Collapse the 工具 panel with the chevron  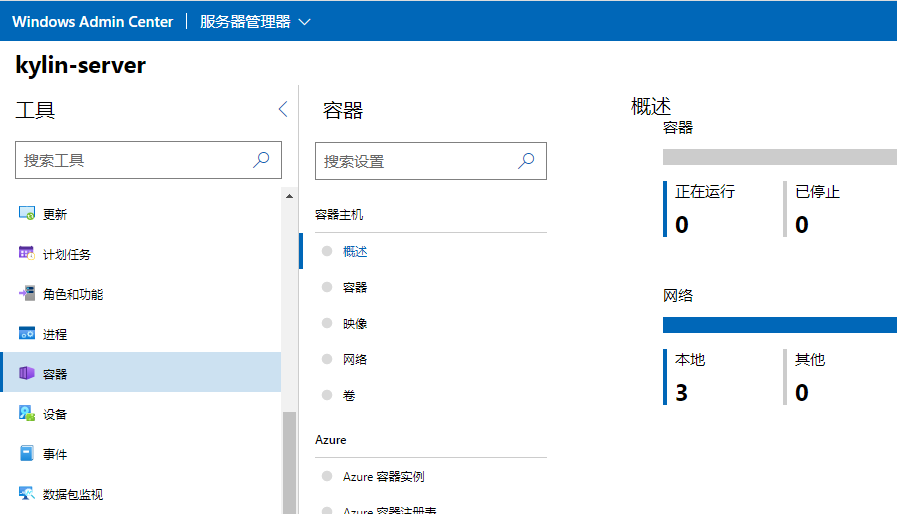(283, 109)
